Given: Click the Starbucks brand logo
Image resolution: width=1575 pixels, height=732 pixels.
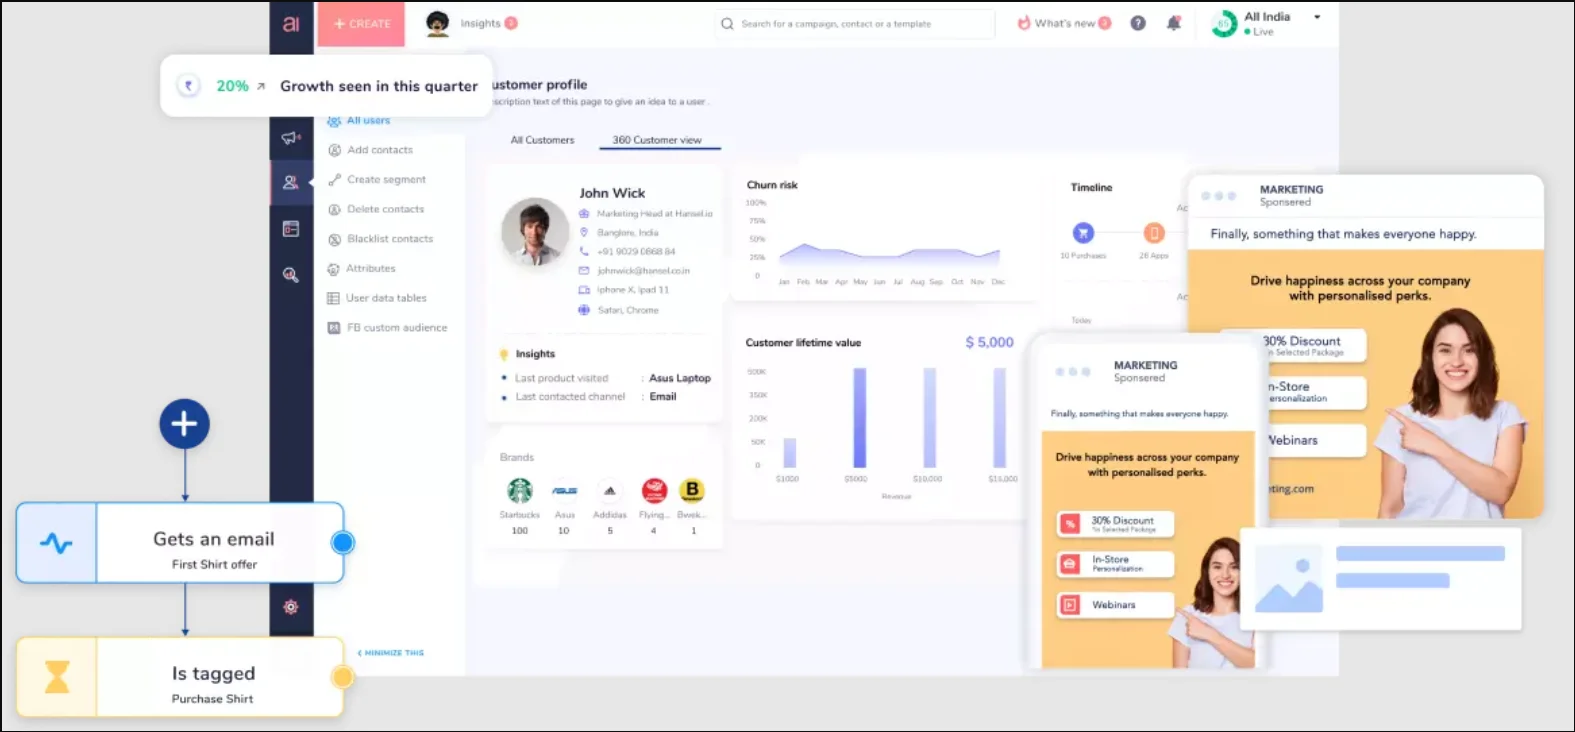Looking at the screenshot, I should click(520, 490).
